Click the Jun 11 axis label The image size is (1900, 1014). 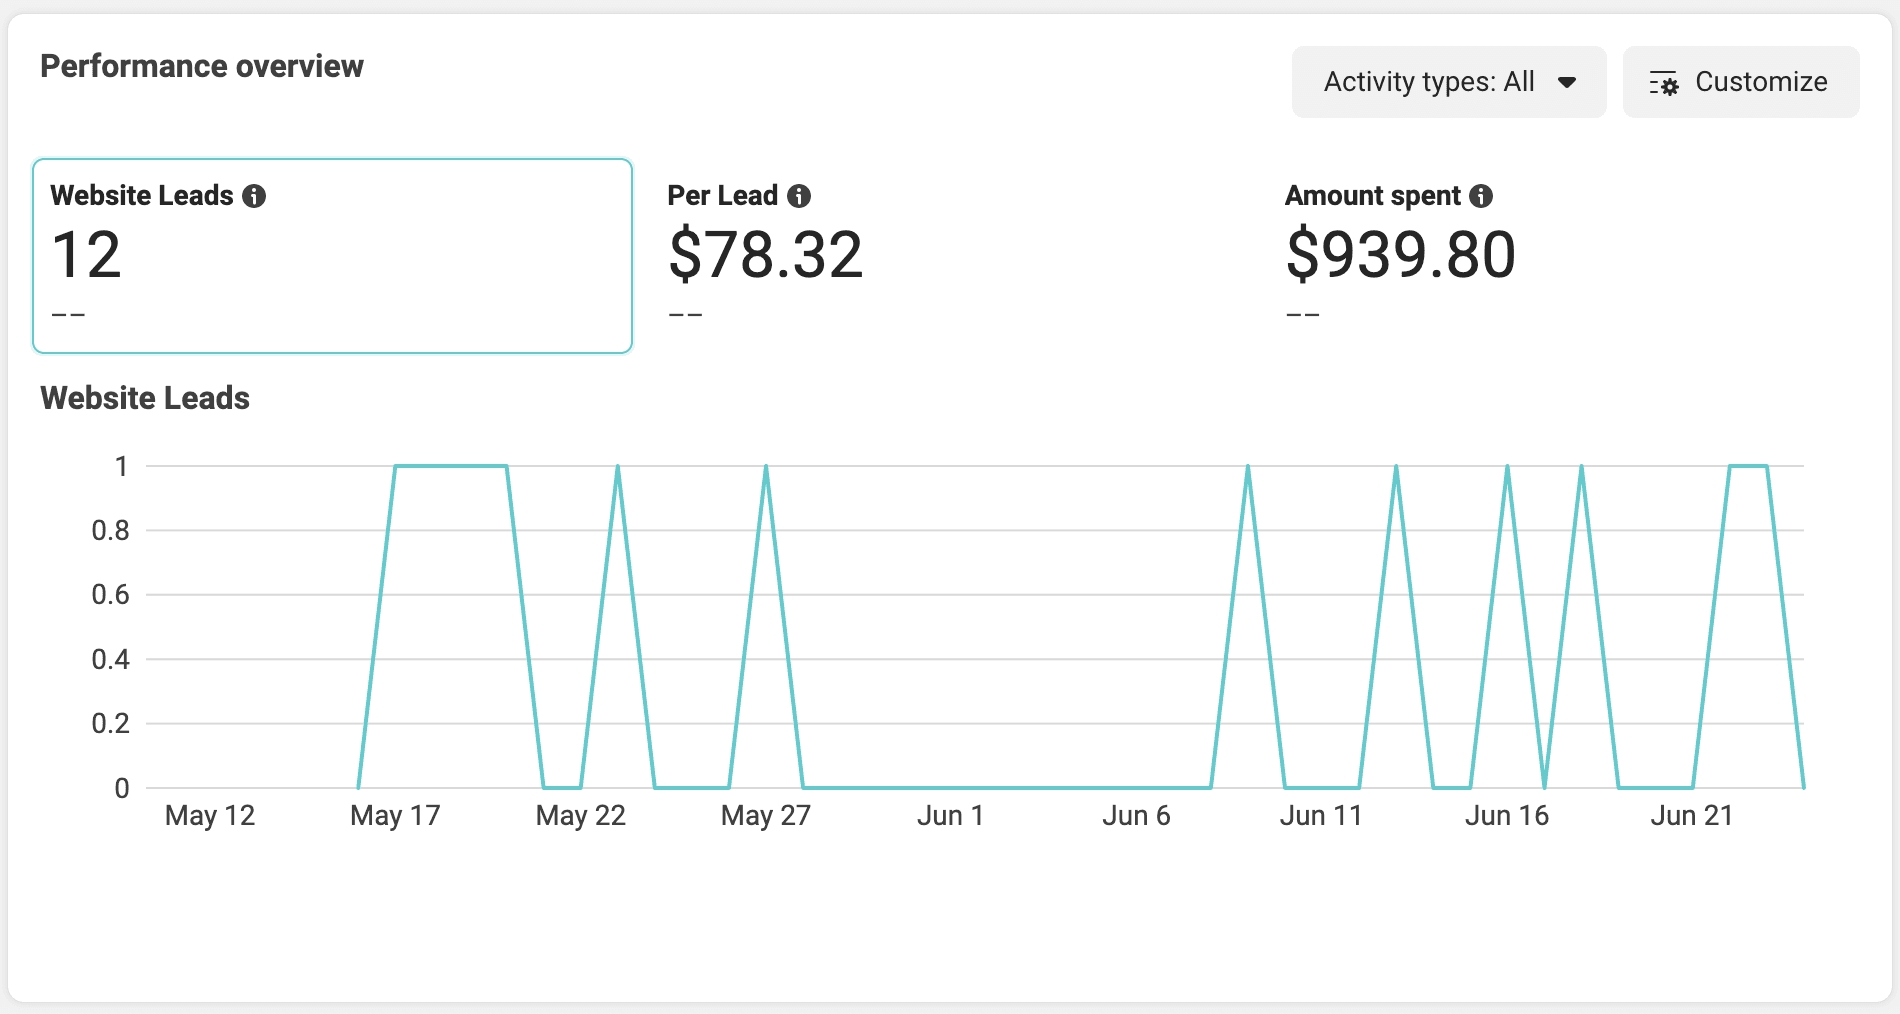click(x=1321, y=816)
